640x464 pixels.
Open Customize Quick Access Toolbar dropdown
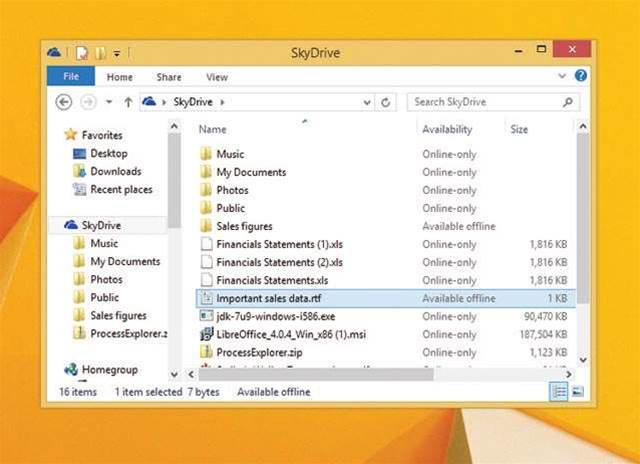click(117, 53)
